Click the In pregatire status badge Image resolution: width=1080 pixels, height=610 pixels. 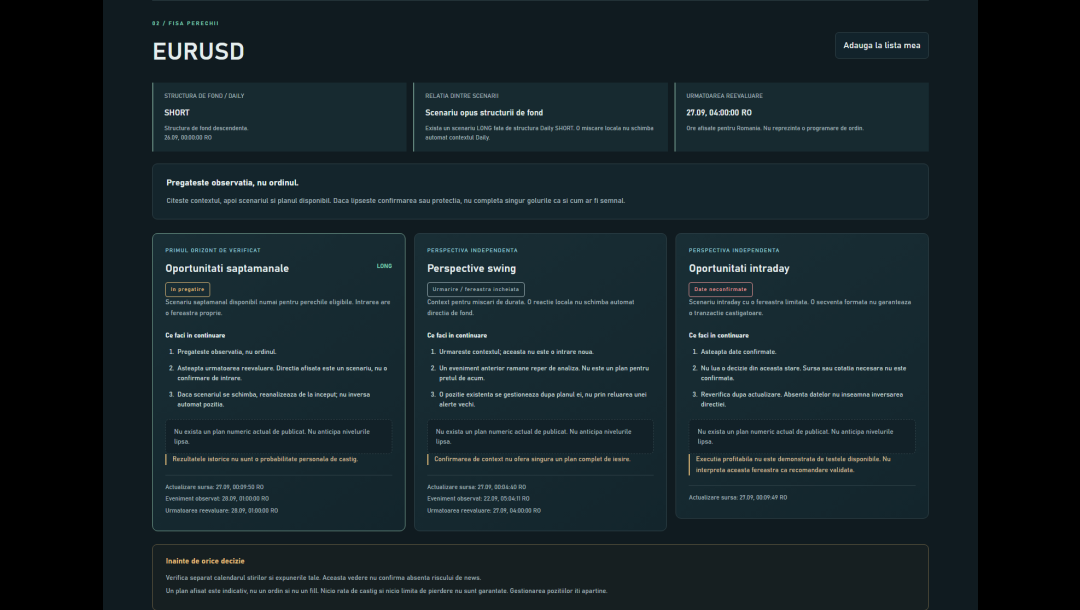tap(187, 289)
